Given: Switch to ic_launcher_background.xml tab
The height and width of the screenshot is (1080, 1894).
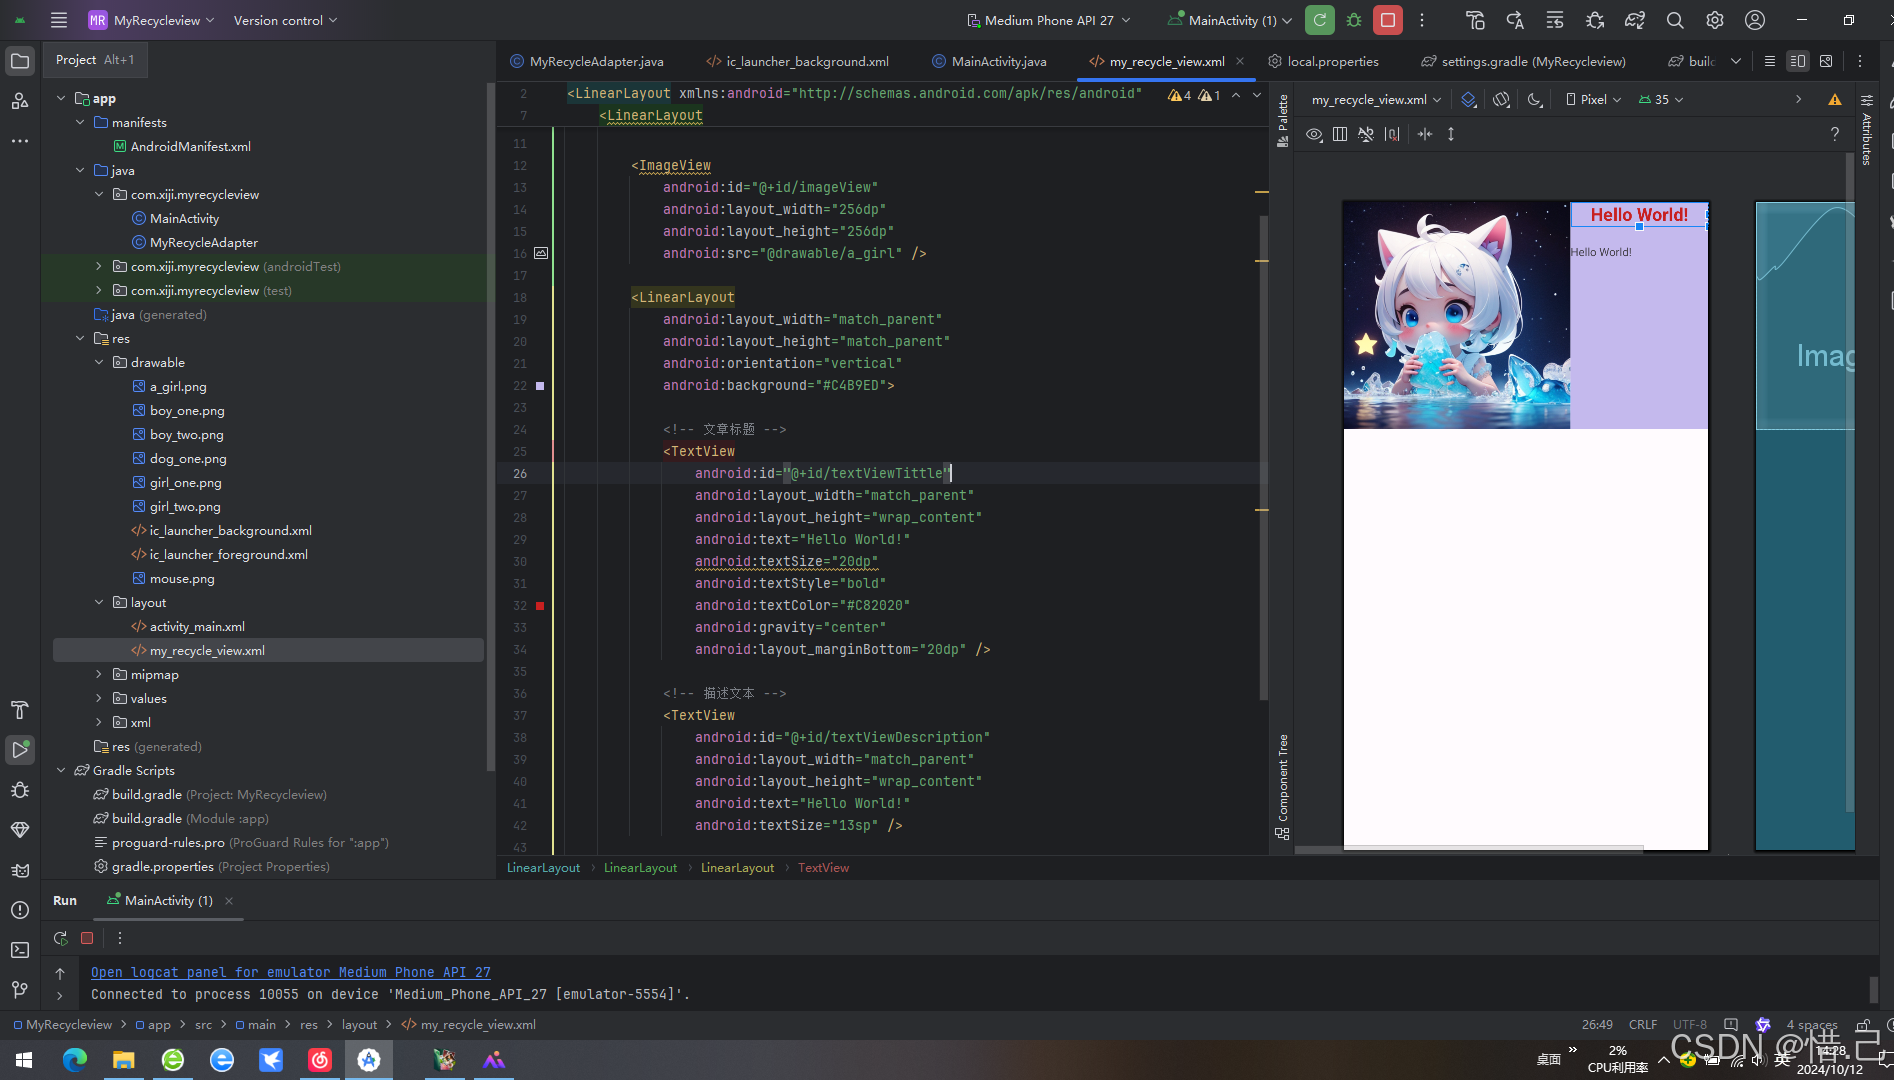Looking at the screenshot, I should pos(798,61).
